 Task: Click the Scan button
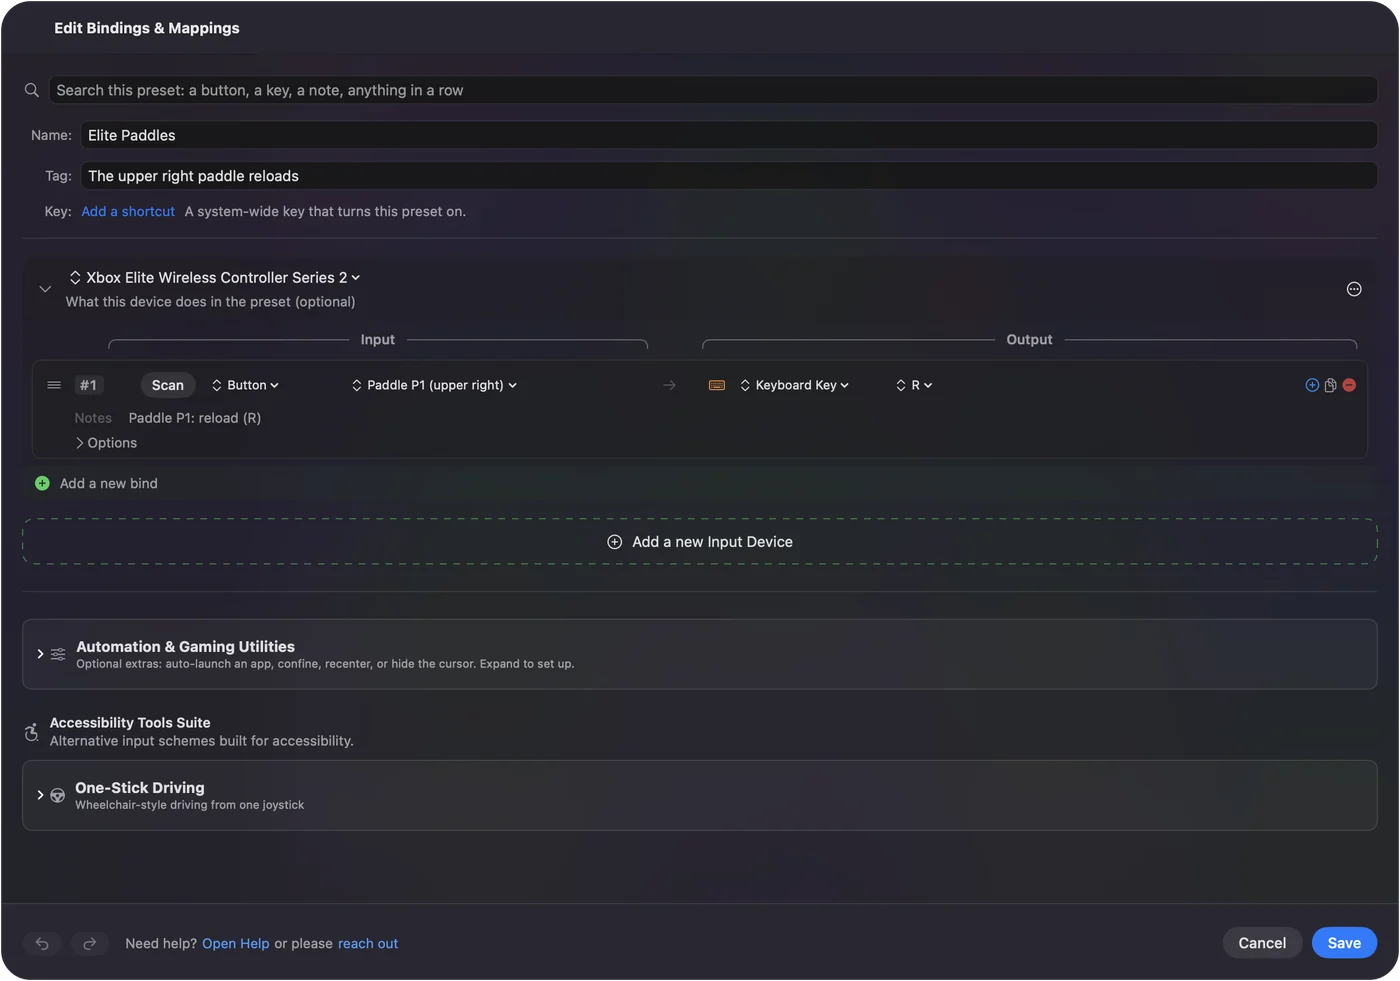click(168, 385)
